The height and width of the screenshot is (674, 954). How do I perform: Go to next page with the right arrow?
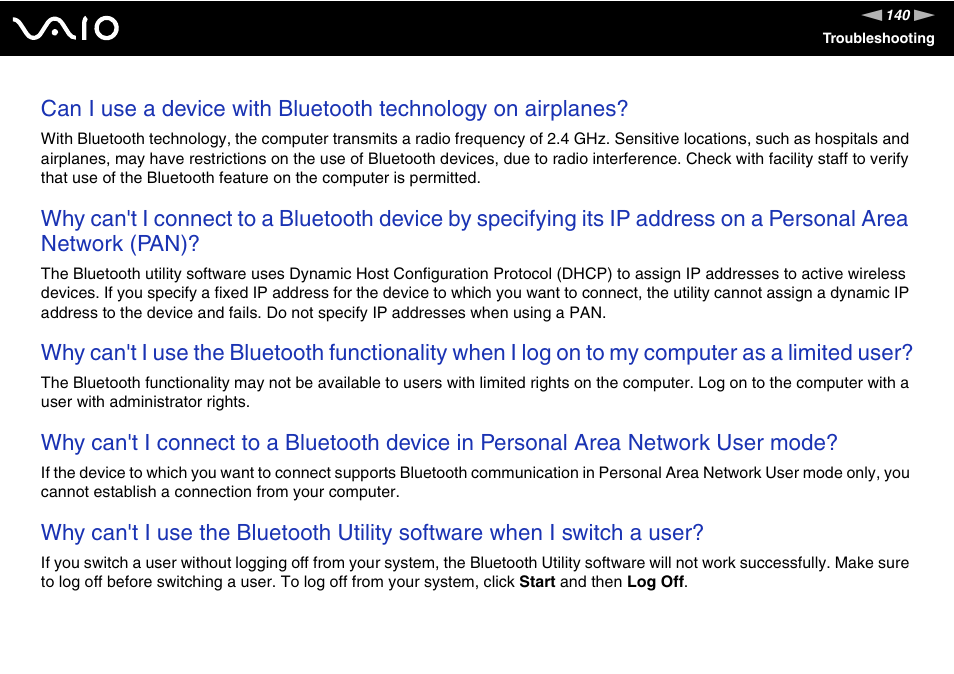(x=924, y=15)
